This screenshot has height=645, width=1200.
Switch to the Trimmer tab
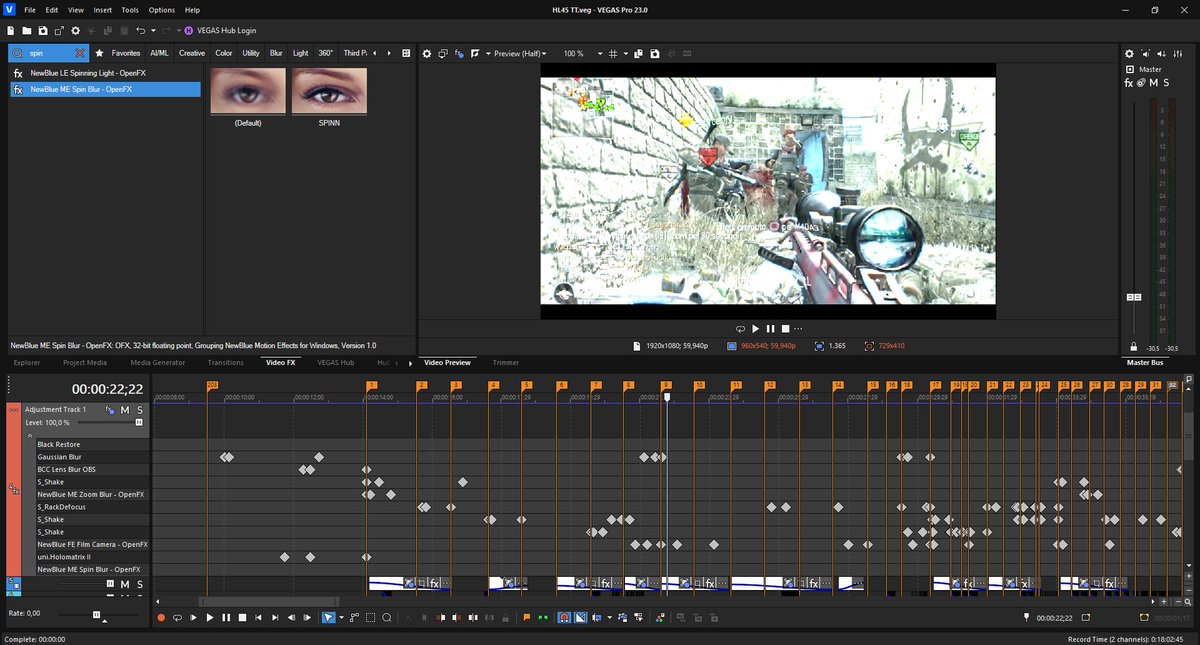506,362
